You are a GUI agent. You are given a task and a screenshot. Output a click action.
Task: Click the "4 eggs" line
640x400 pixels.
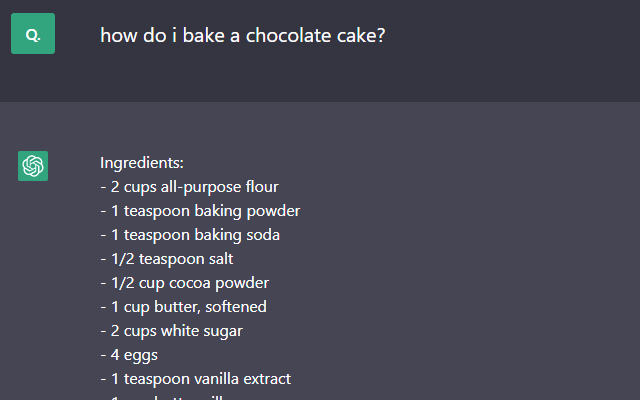point(129,355)
